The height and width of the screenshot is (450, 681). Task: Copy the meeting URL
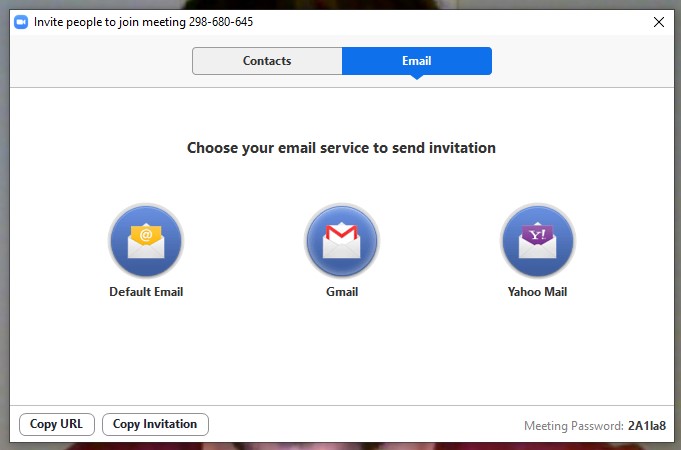point(56,424)
